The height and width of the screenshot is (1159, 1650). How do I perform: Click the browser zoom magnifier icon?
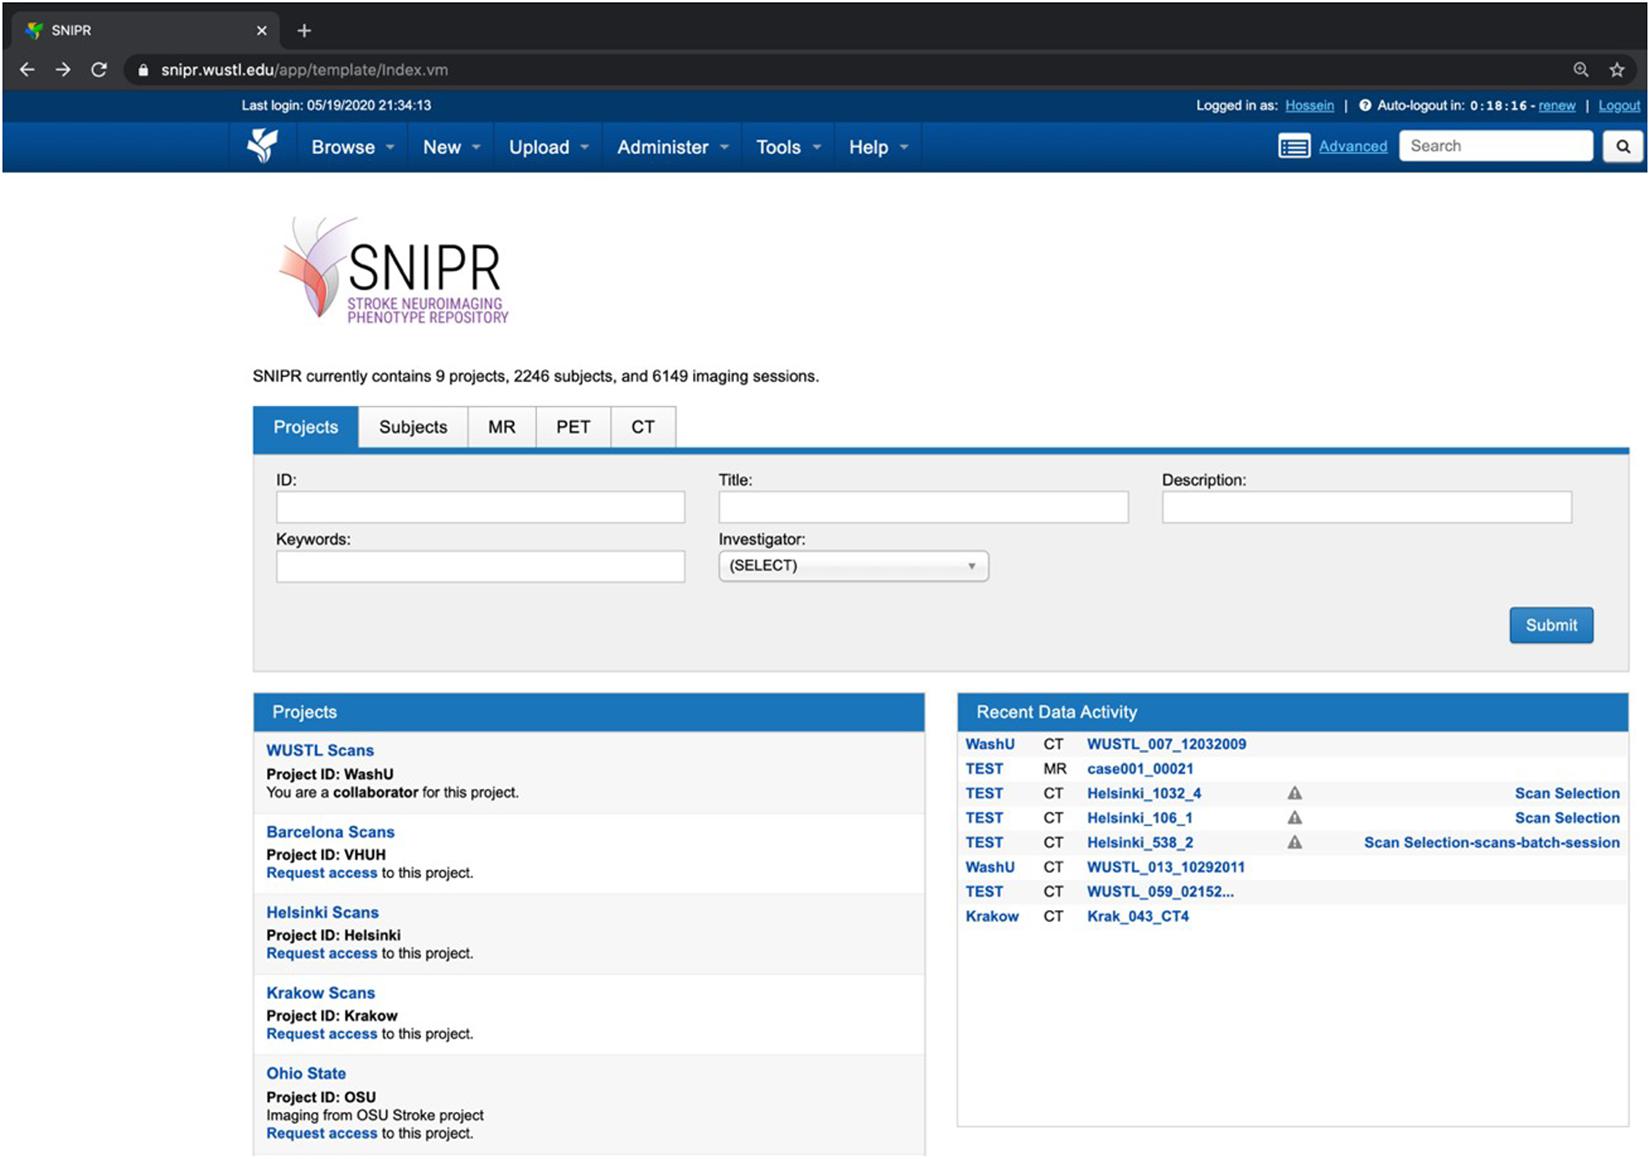1581,70
